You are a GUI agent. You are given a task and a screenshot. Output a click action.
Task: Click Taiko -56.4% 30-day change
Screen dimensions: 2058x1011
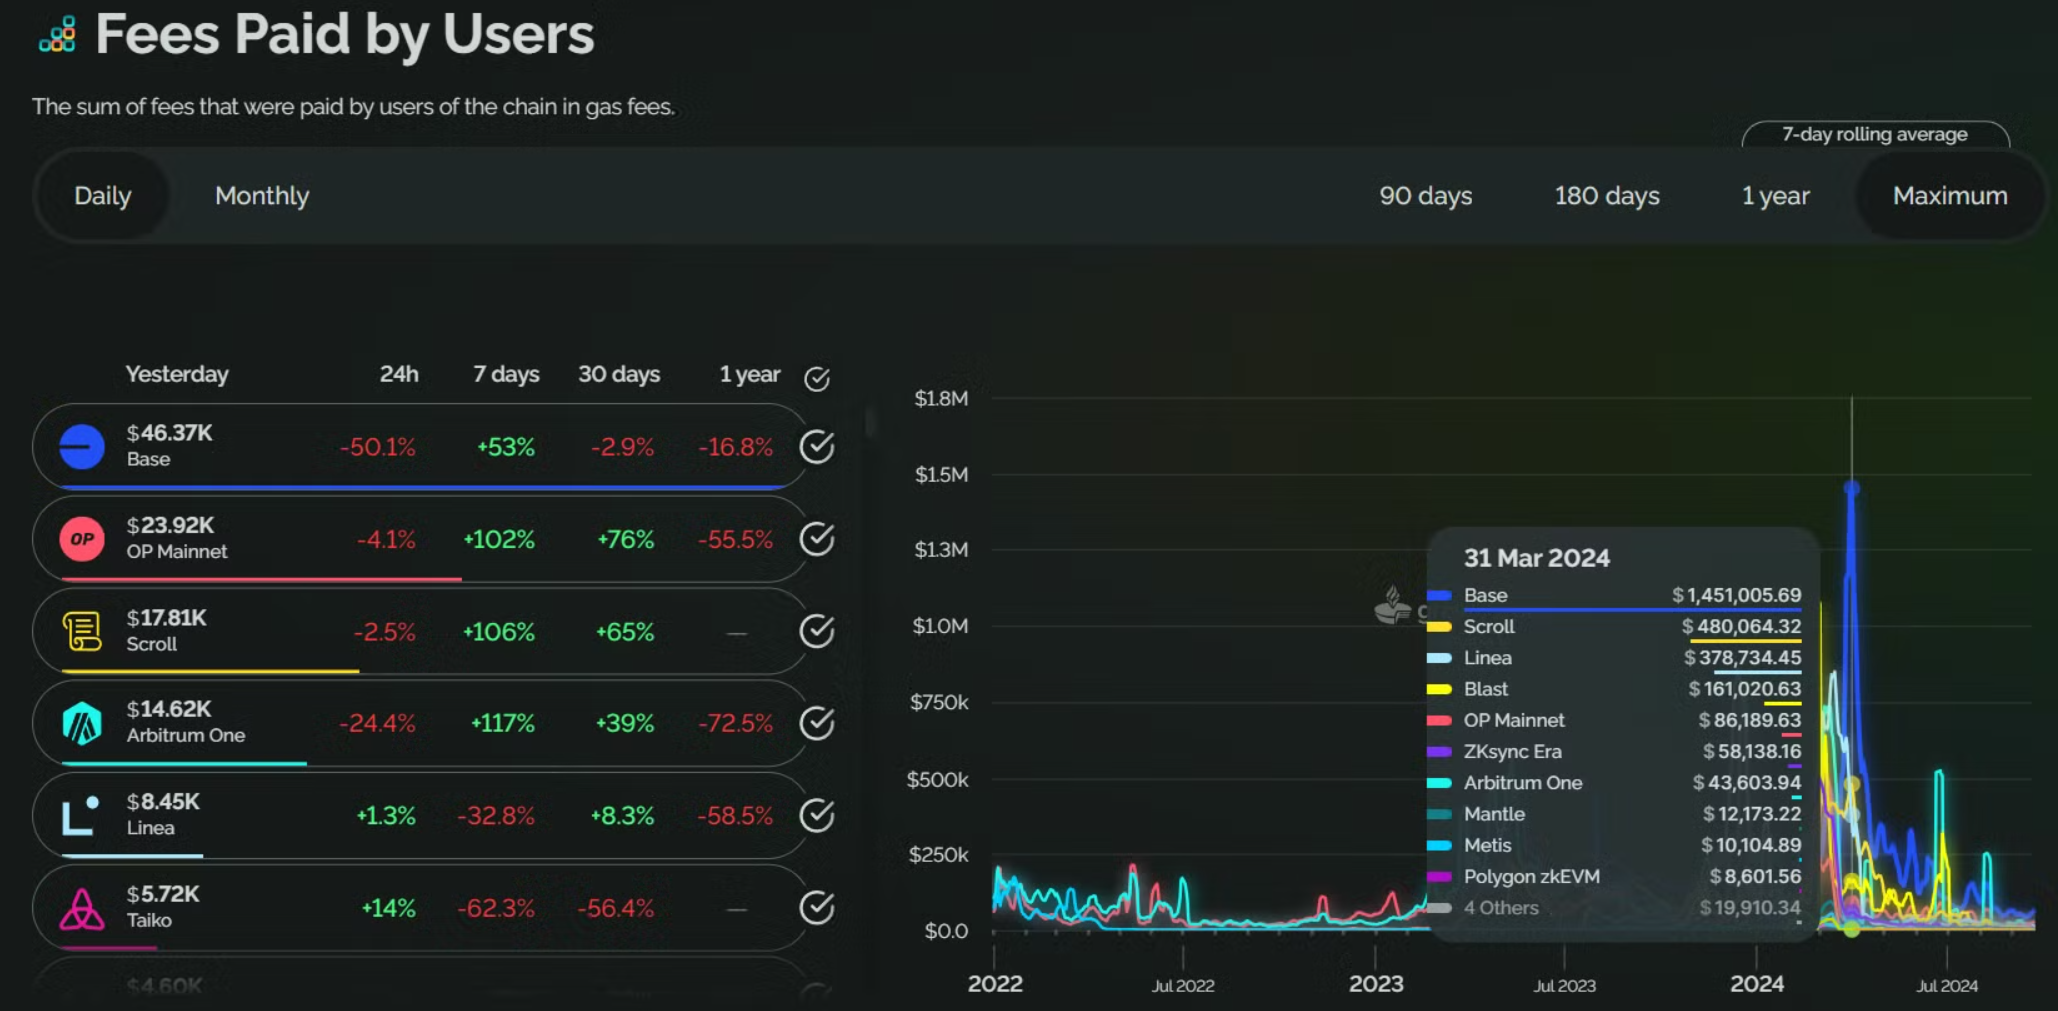point(616,908)
